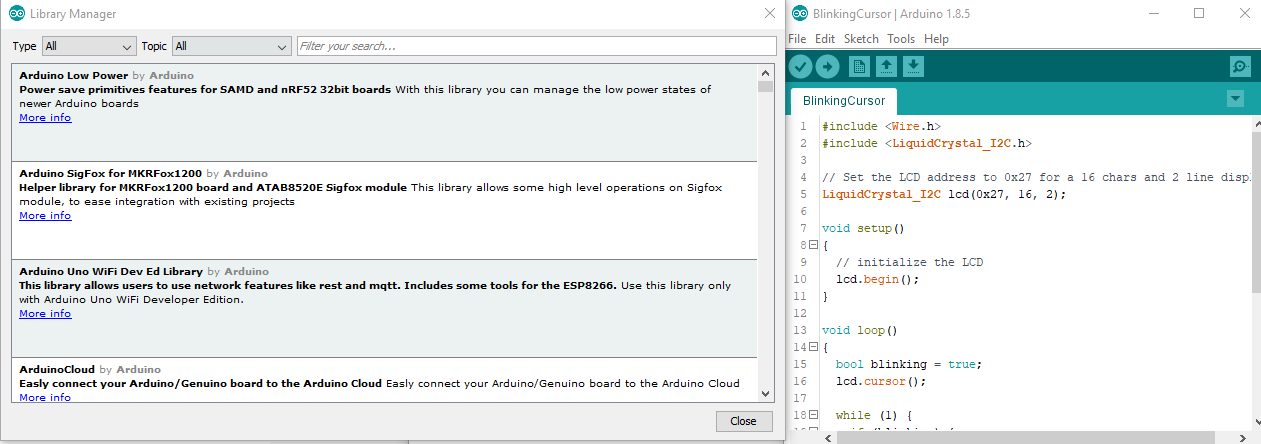Open the File menu
Image resolution: width=1261 pixels, height=444 pixels.
[x=797, y=39]
